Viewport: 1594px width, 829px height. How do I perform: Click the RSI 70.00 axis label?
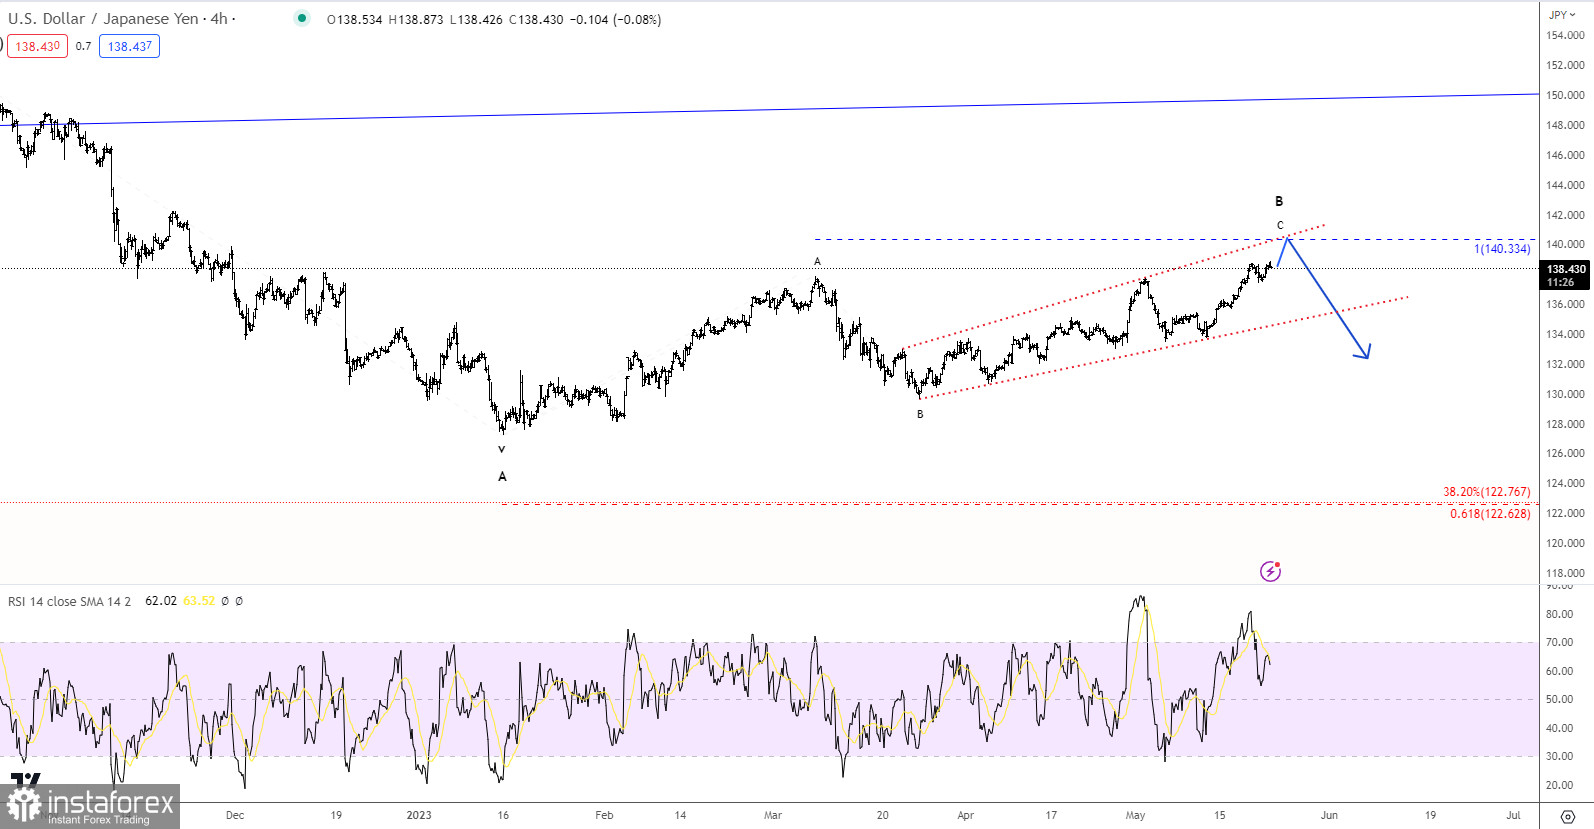pos(1559,642)
